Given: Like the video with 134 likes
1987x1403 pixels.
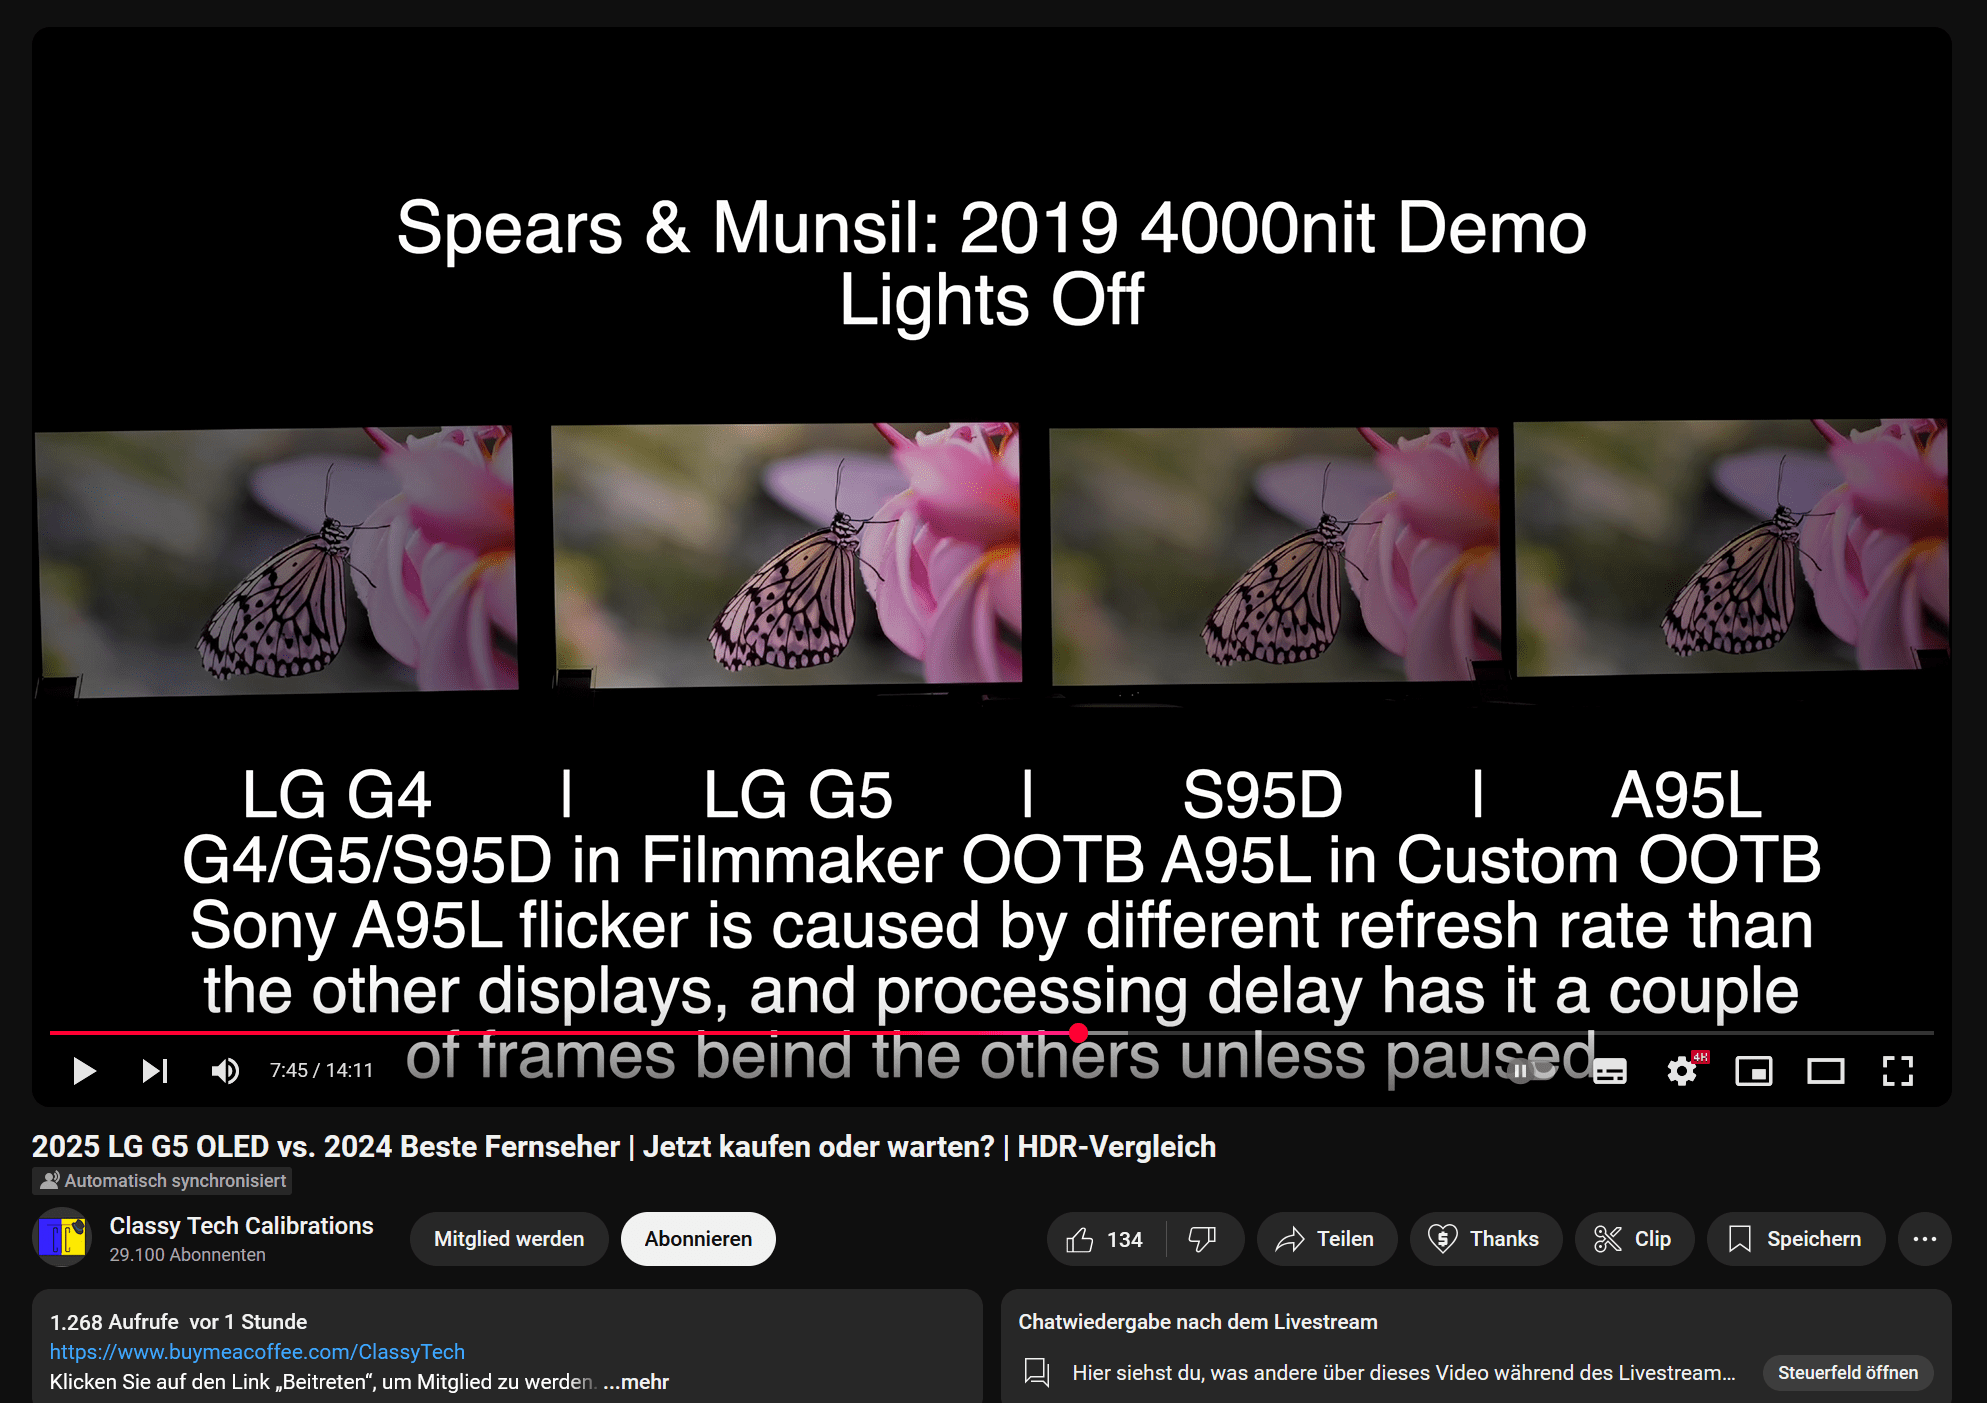Looking at the screenshot, I should (1105, 1239).
